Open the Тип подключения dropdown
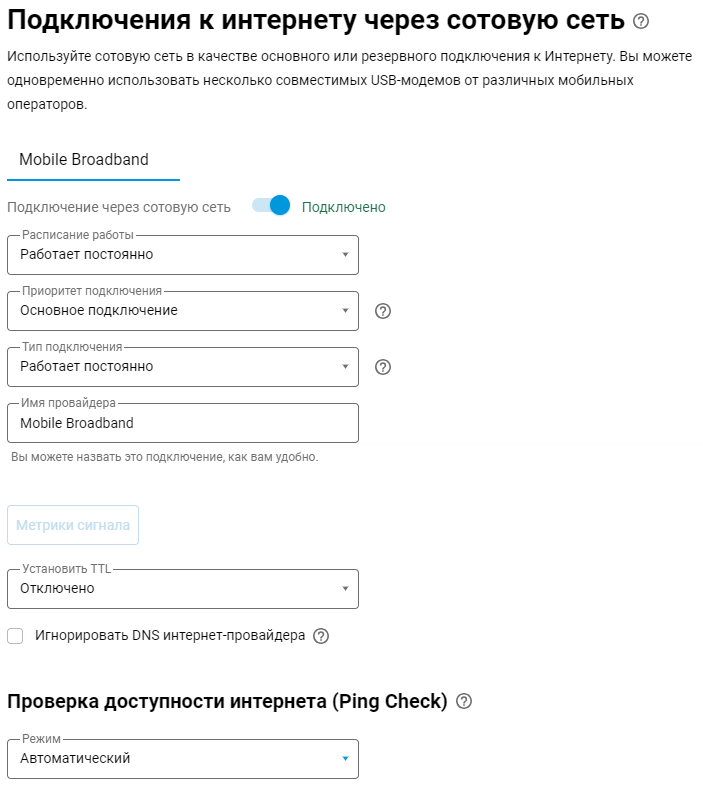This screenshot has height=791, width=703. (183, 367)
